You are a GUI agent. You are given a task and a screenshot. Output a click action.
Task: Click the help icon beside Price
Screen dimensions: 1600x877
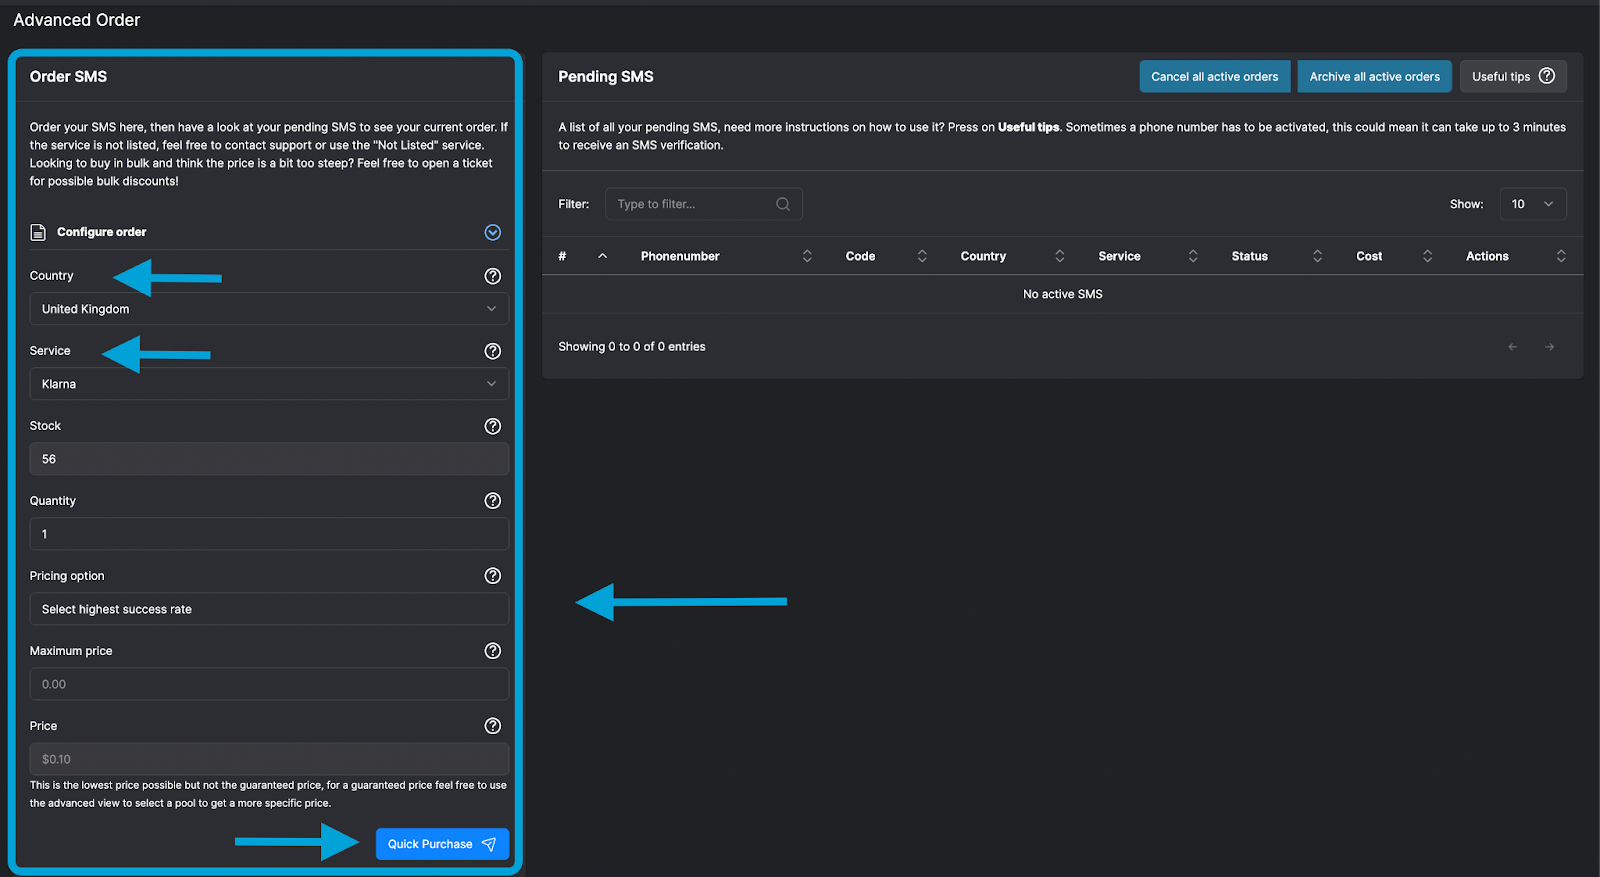492,726
